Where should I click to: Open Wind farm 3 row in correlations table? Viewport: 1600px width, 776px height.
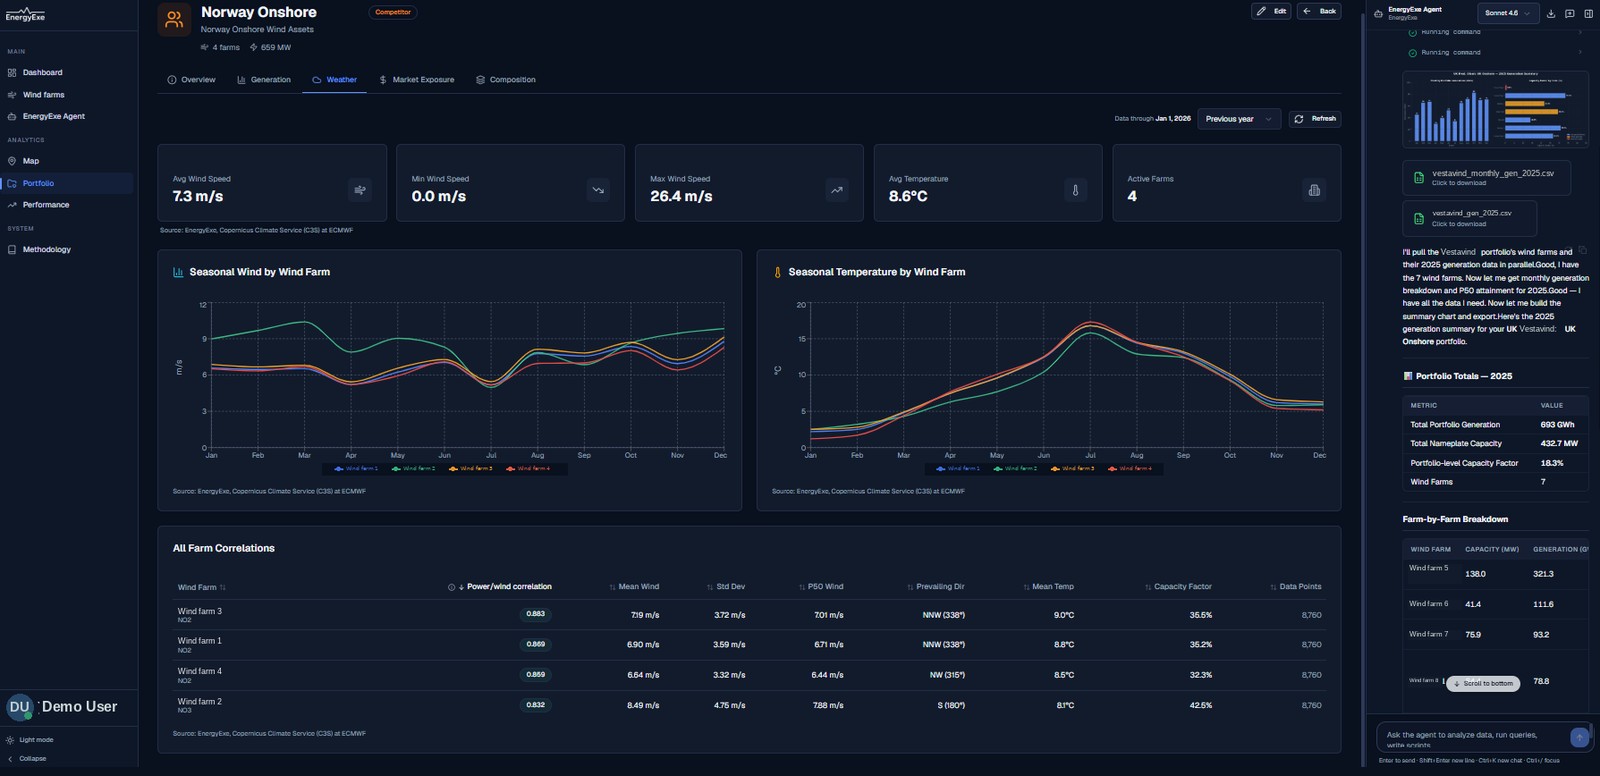click(x=749, y=615)
